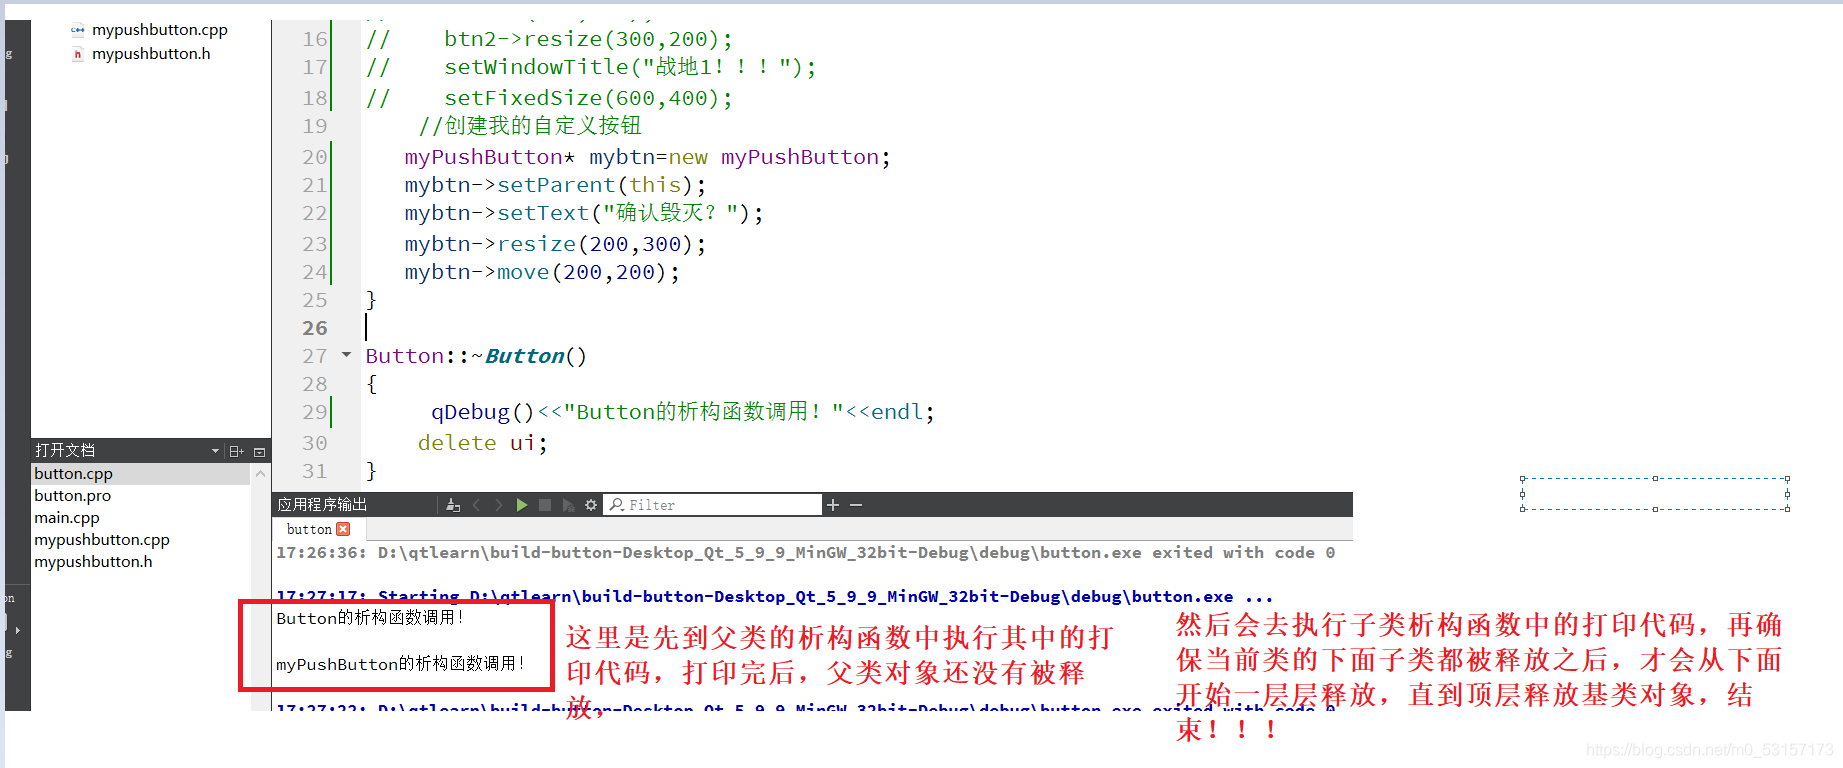The image size is (1843, 768).
Task: Zoom out the output text with minus
Action: [x=856, y=505]
